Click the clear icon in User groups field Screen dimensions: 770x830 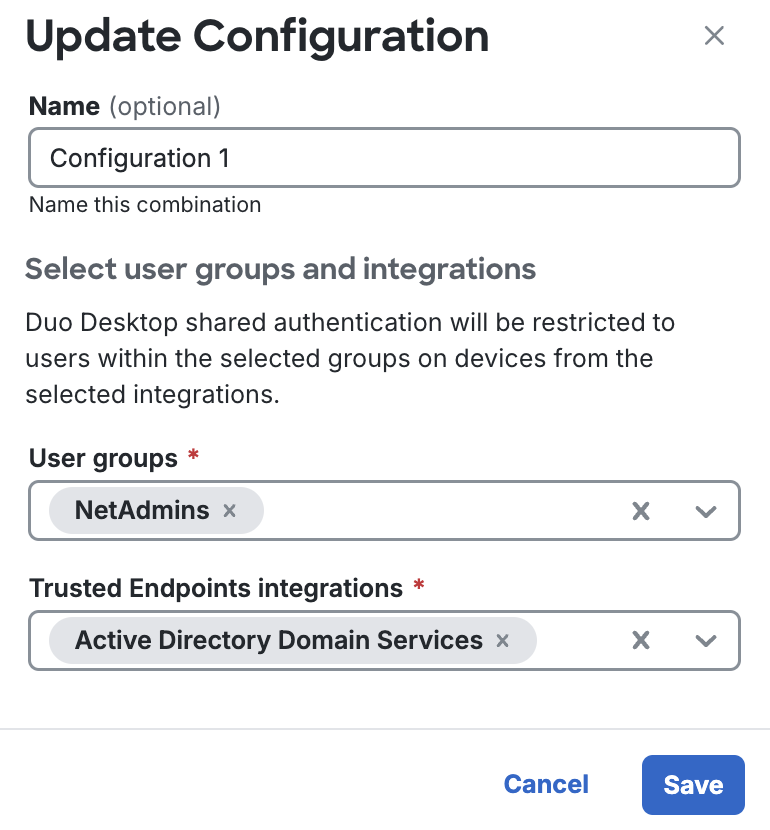[640, 510]
